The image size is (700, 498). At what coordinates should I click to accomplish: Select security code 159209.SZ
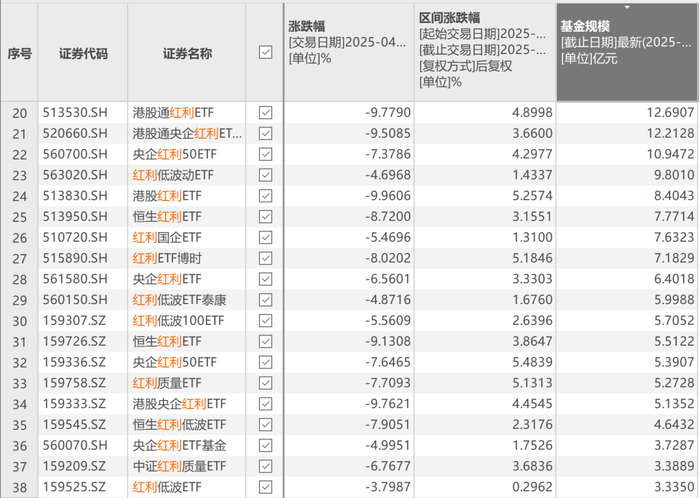click(x=74, y=467)
